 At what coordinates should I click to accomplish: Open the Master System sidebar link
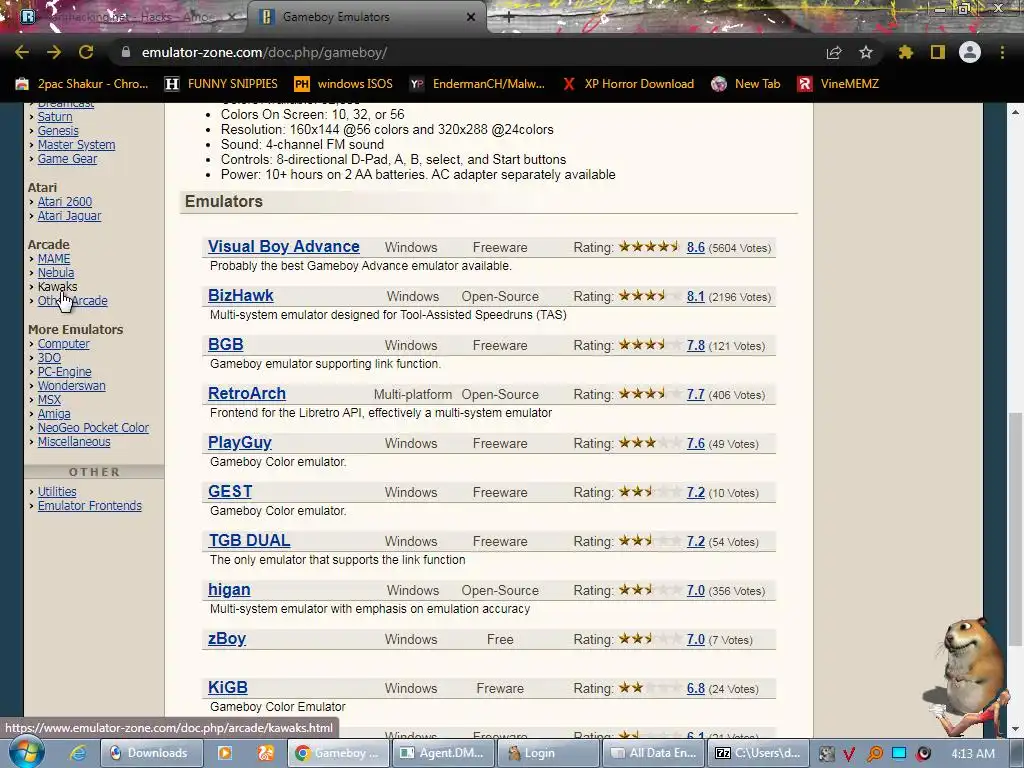tap(76, 145)
